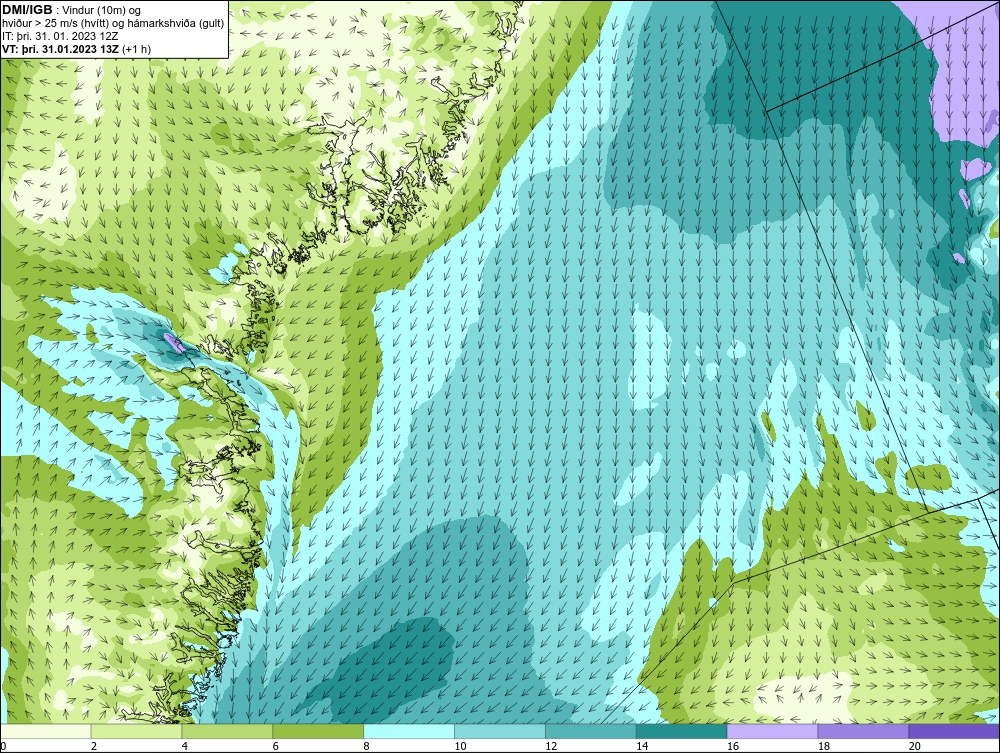
Task: Click the '4' label on the wind scale
Action: click(x=184, y=746)
